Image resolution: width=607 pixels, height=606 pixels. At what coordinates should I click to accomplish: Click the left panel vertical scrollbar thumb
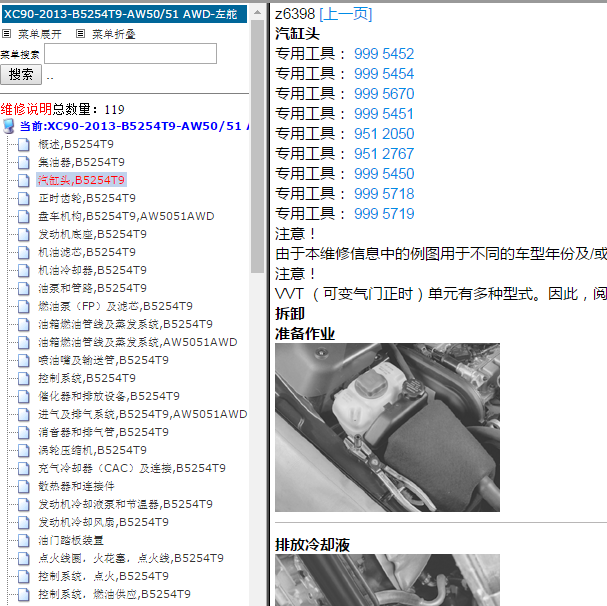tap(257, 146)
